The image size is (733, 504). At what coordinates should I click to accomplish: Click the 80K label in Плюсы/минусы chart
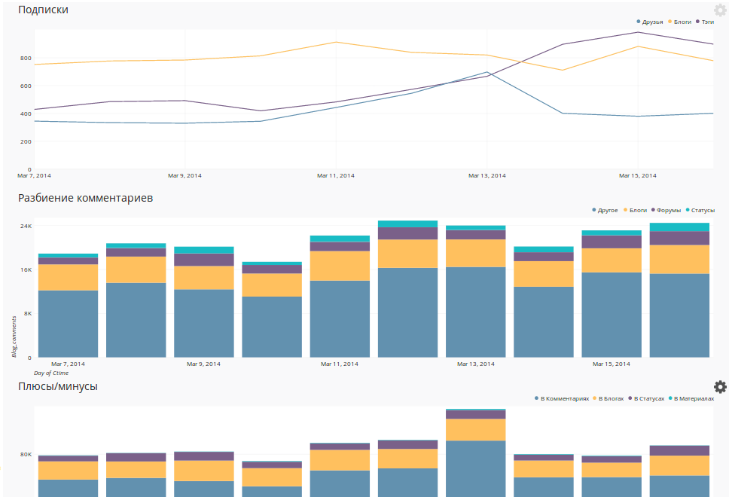[x=26, y=454]
